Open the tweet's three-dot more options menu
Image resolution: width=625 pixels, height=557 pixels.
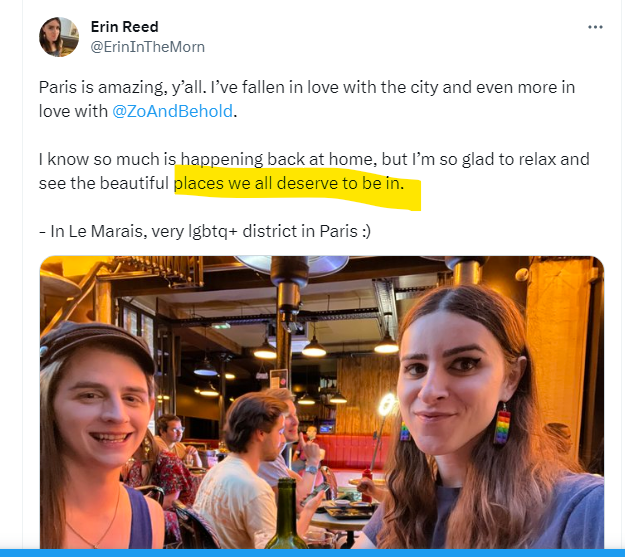pos(595,27)
